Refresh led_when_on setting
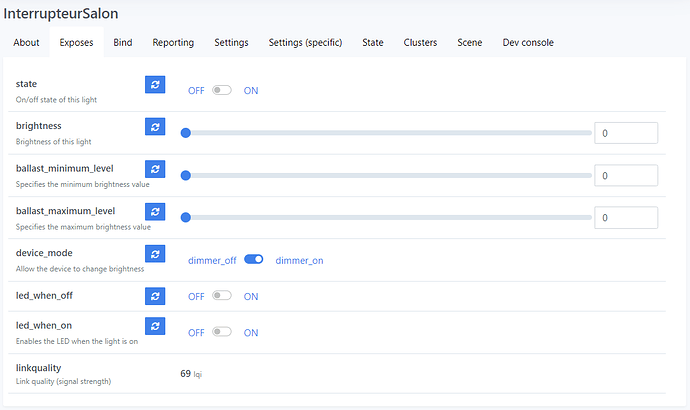 [155, 326]
